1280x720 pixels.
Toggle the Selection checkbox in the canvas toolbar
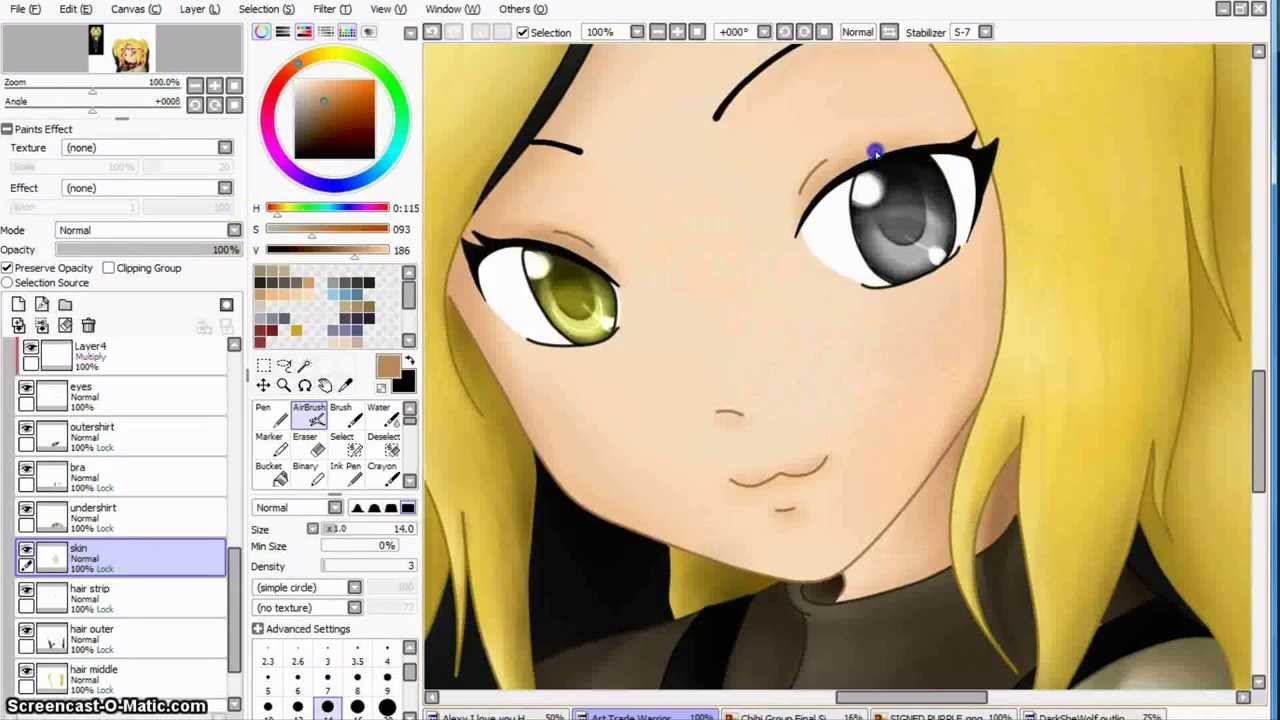click(522, 32)
